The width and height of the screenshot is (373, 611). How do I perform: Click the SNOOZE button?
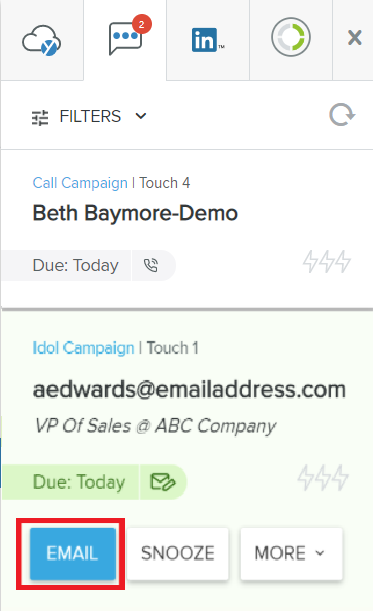[178, 554]
